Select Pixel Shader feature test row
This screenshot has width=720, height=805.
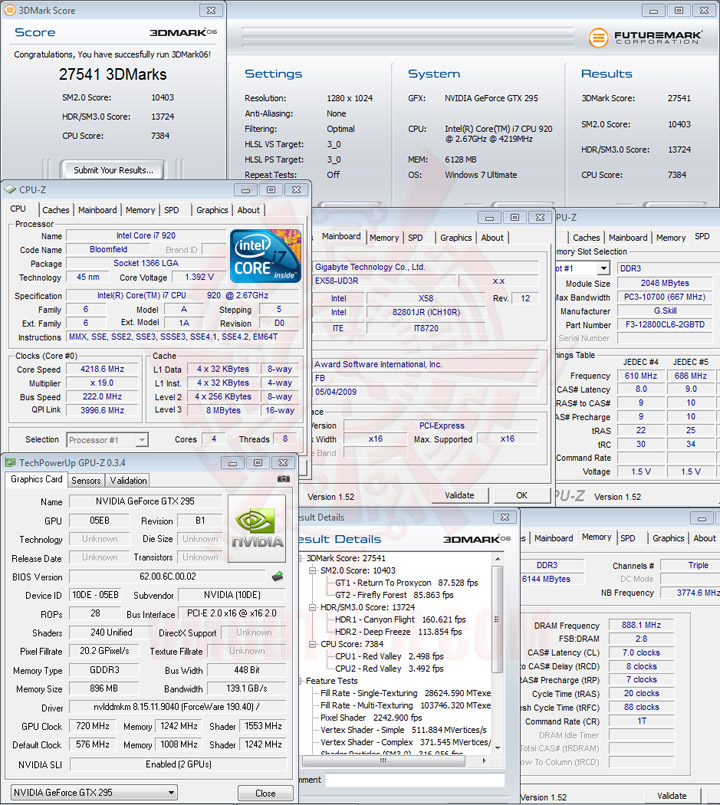371,718
